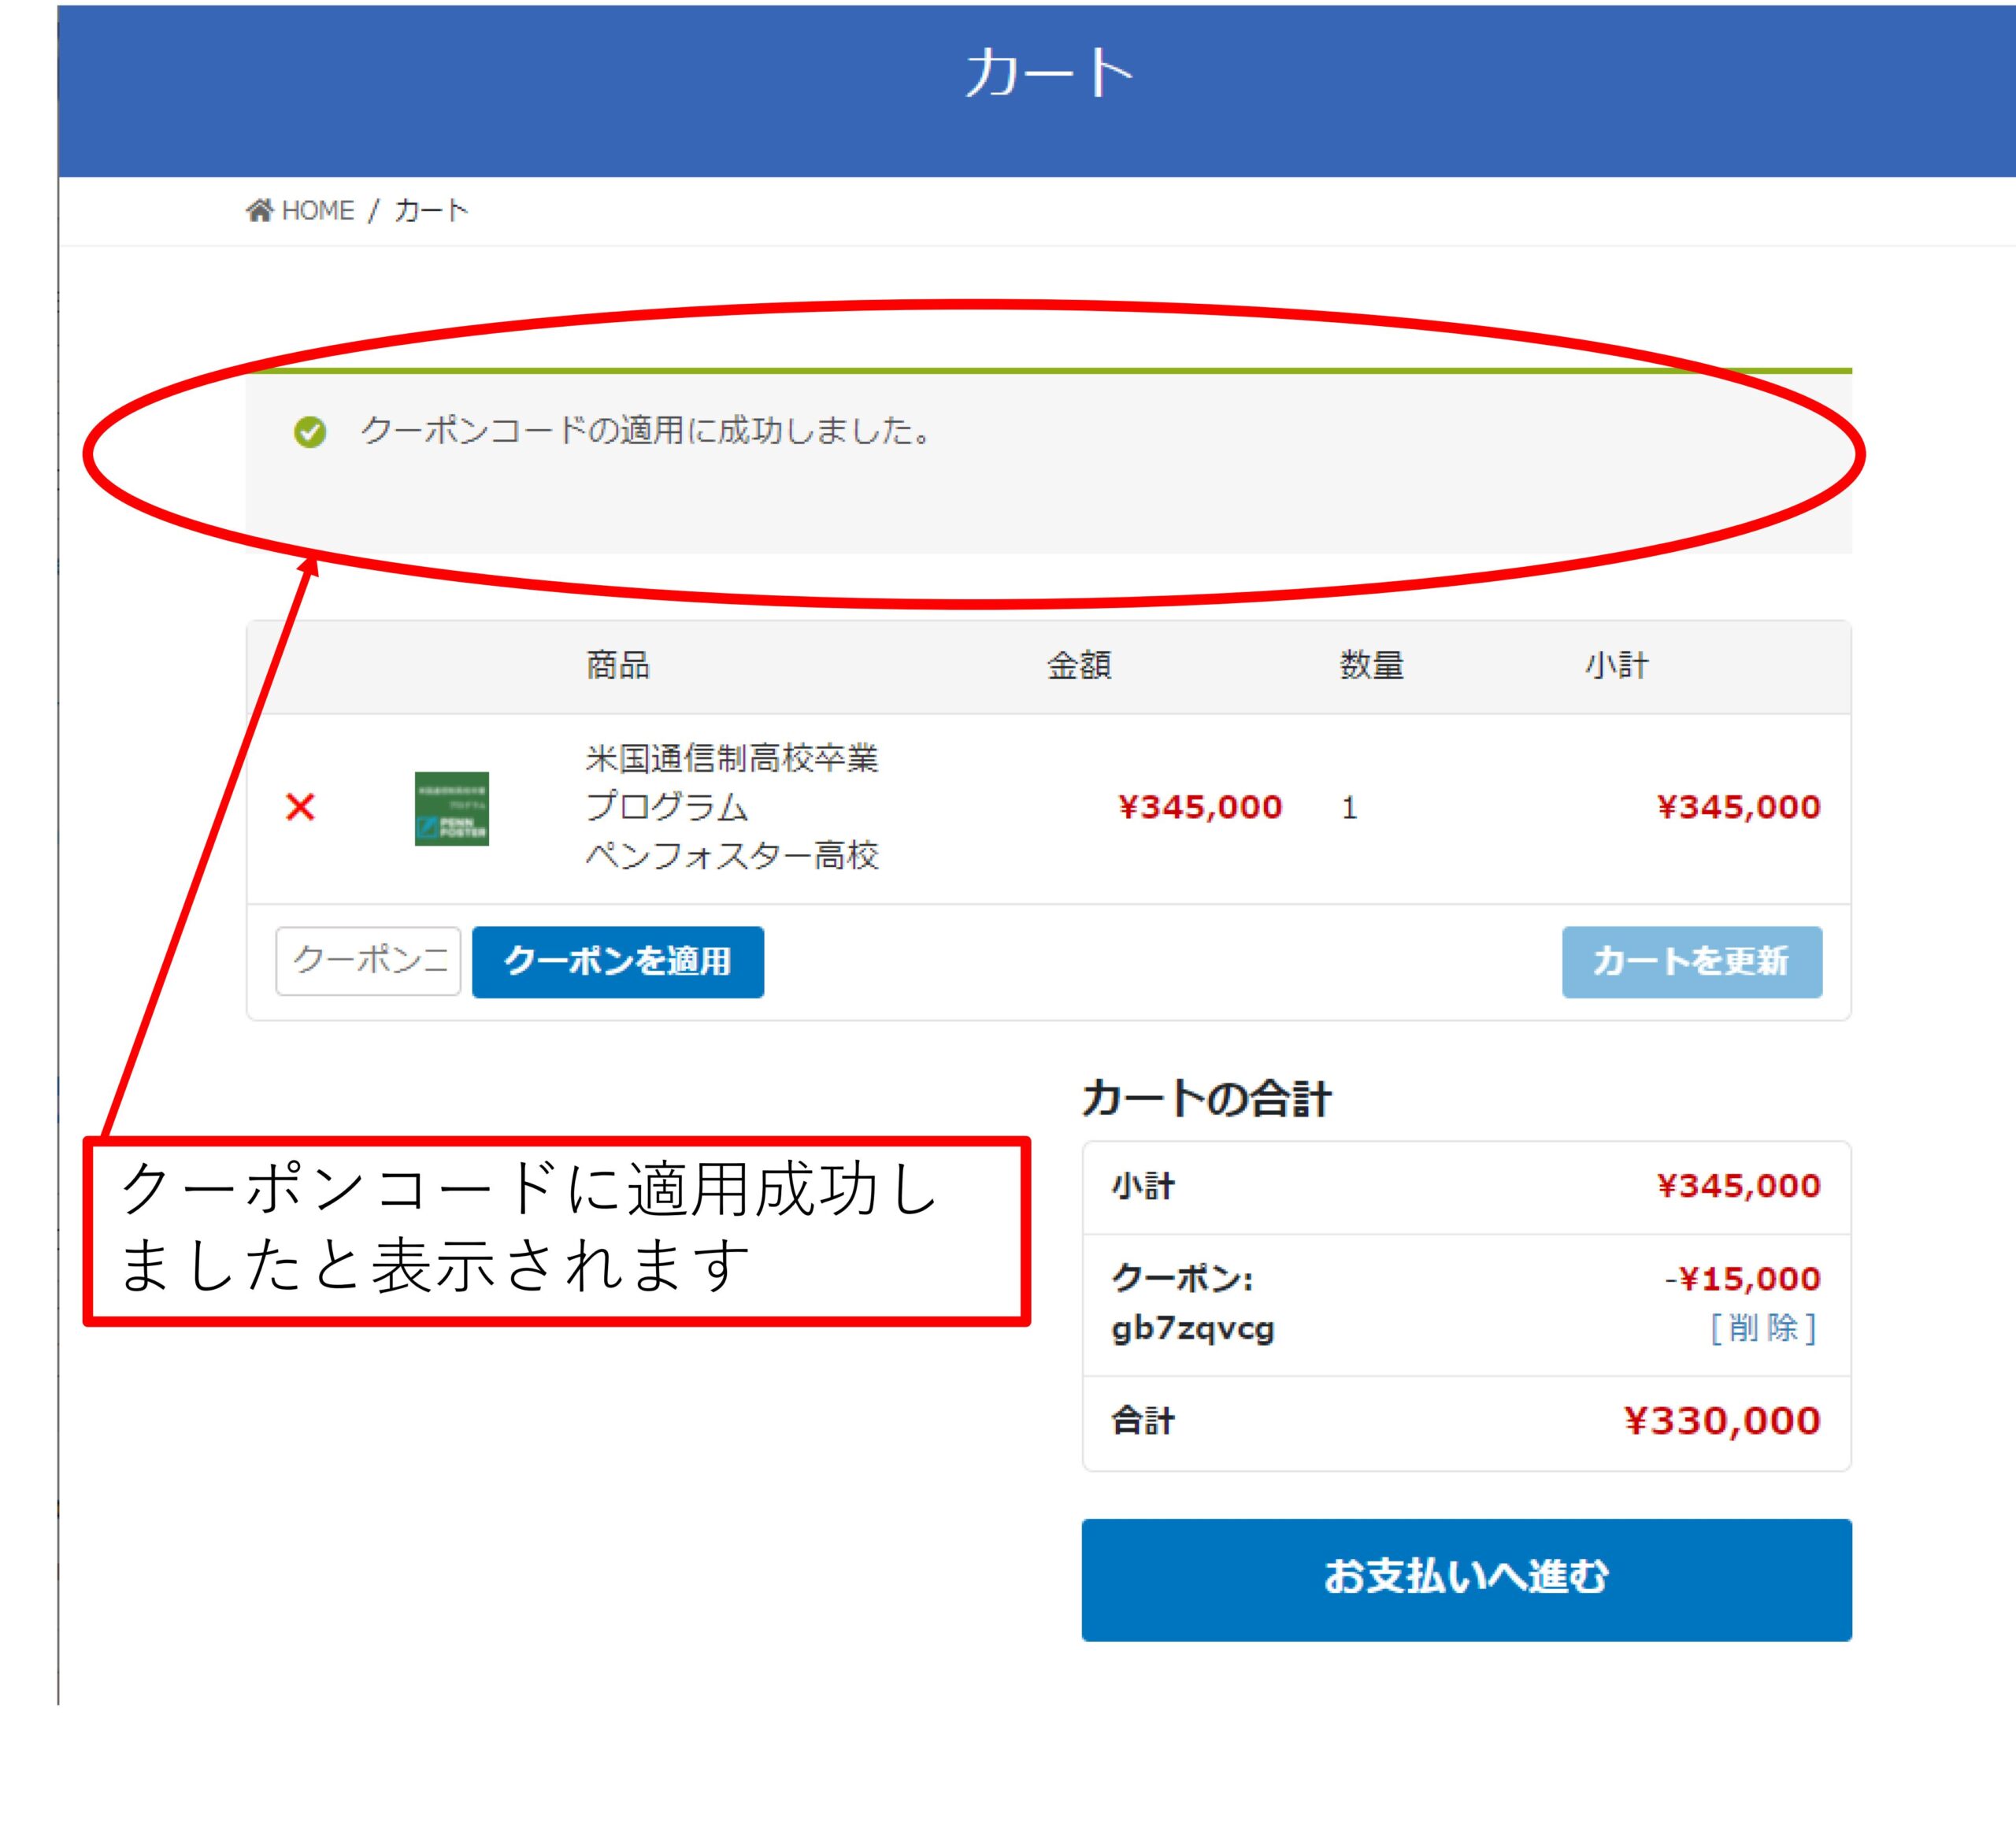The width and height of the screenshot is (2016, 1826).
Task: Click the カート page title in the header
Action: pos(1048,73)
